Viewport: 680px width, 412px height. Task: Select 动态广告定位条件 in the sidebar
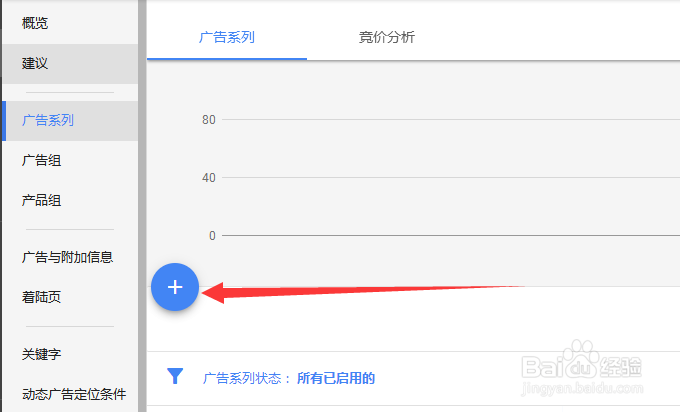(74, 394)
